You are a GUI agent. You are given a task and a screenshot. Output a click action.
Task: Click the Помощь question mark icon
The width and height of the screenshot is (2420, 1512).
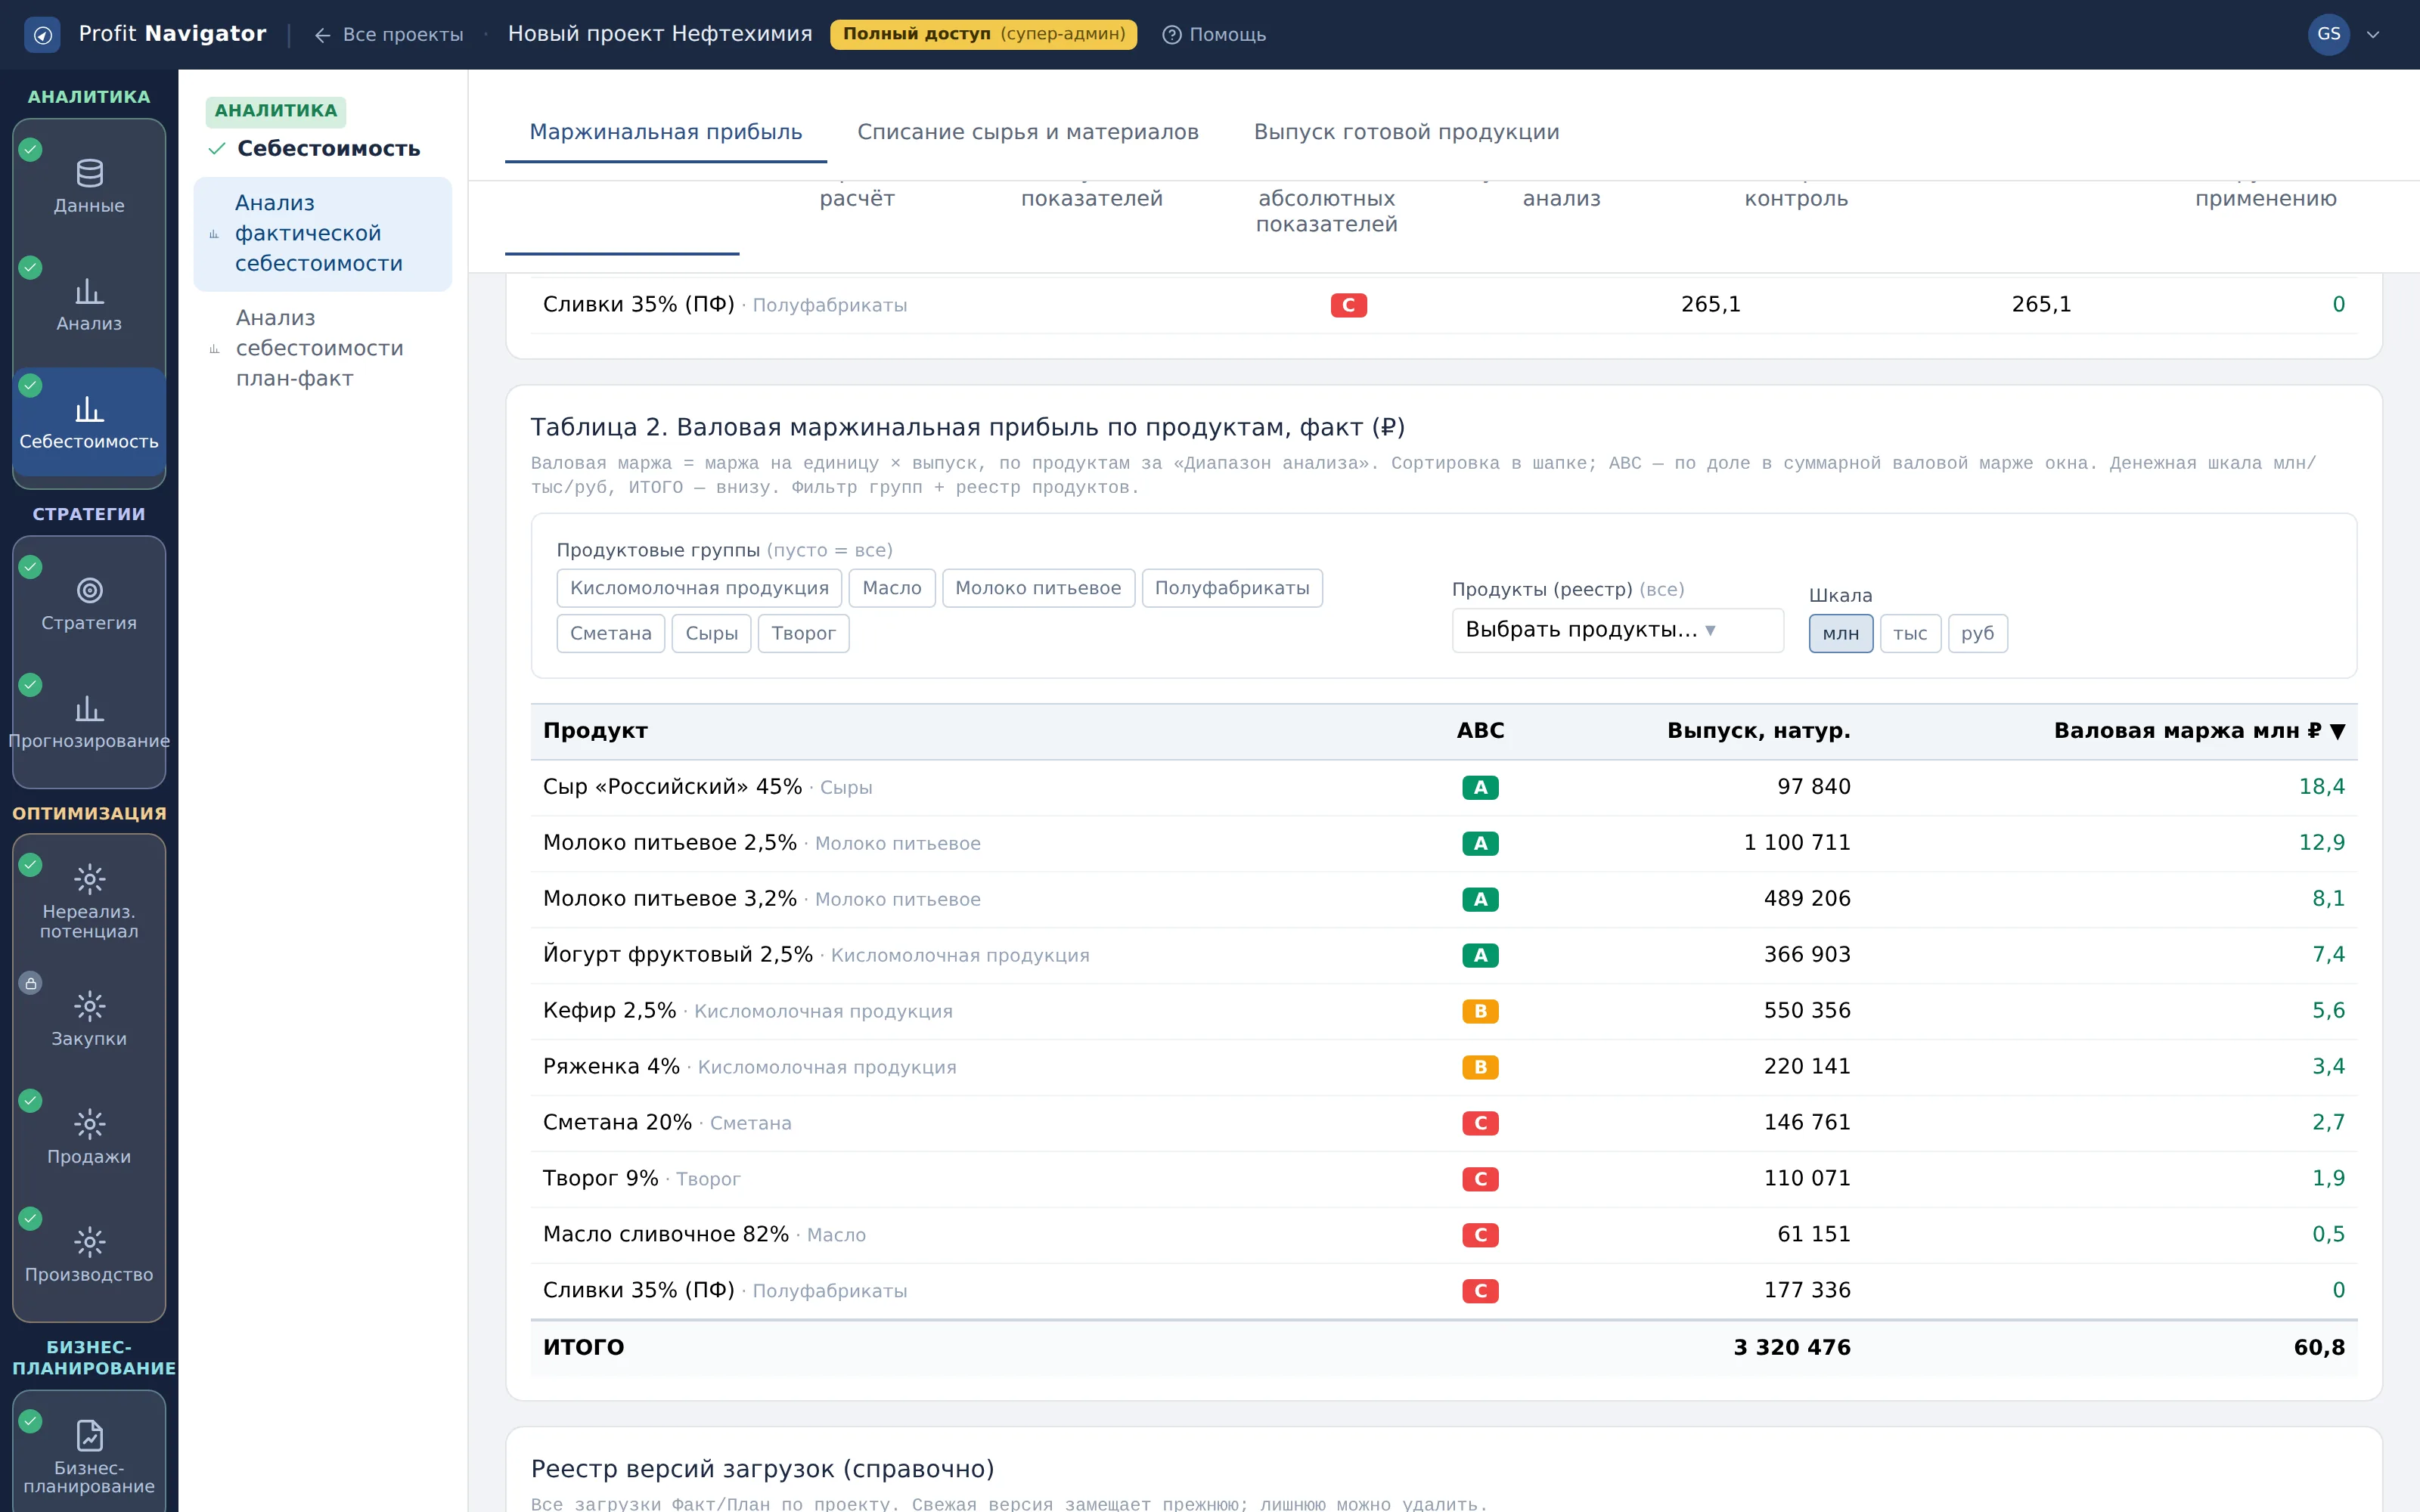click(1172, 35)
